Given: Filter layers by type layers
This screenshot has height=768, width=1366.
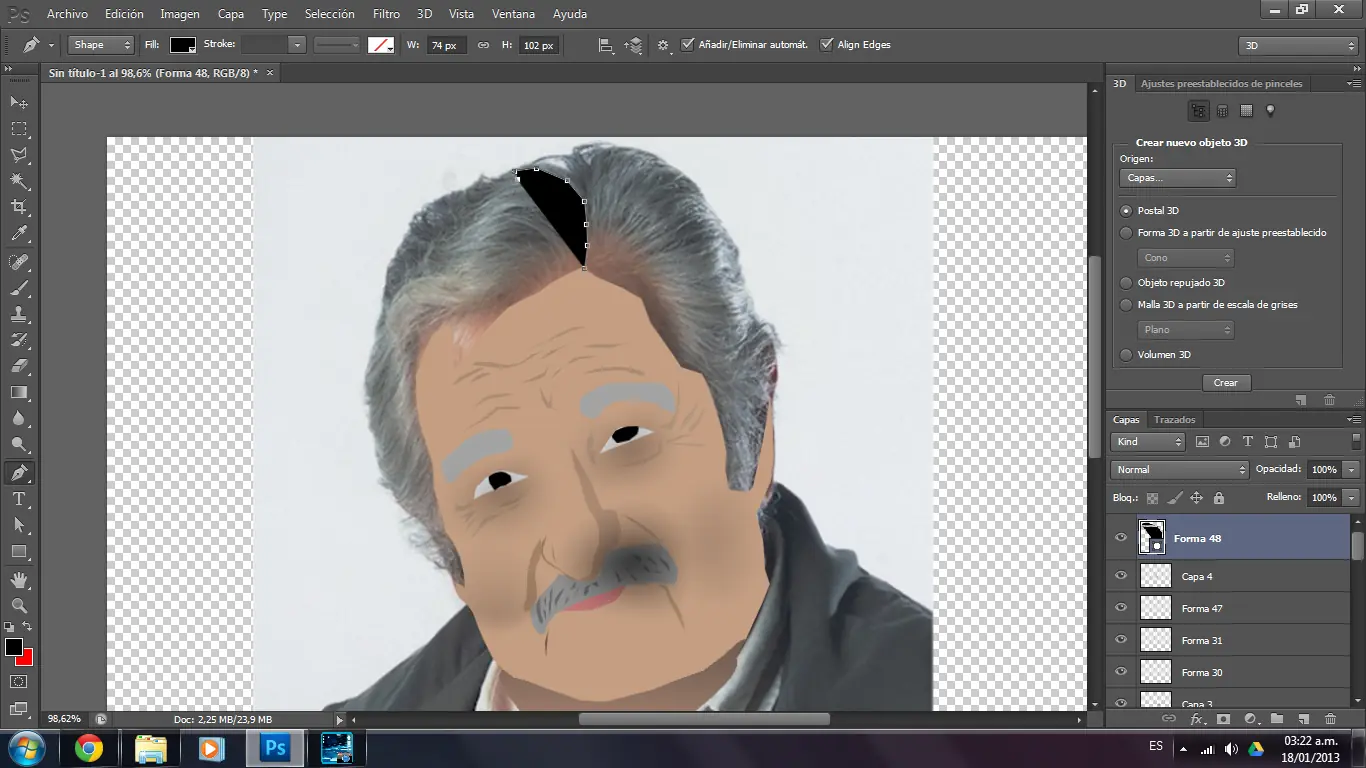Looking at the screenshot, I should tap(1248, 442).
